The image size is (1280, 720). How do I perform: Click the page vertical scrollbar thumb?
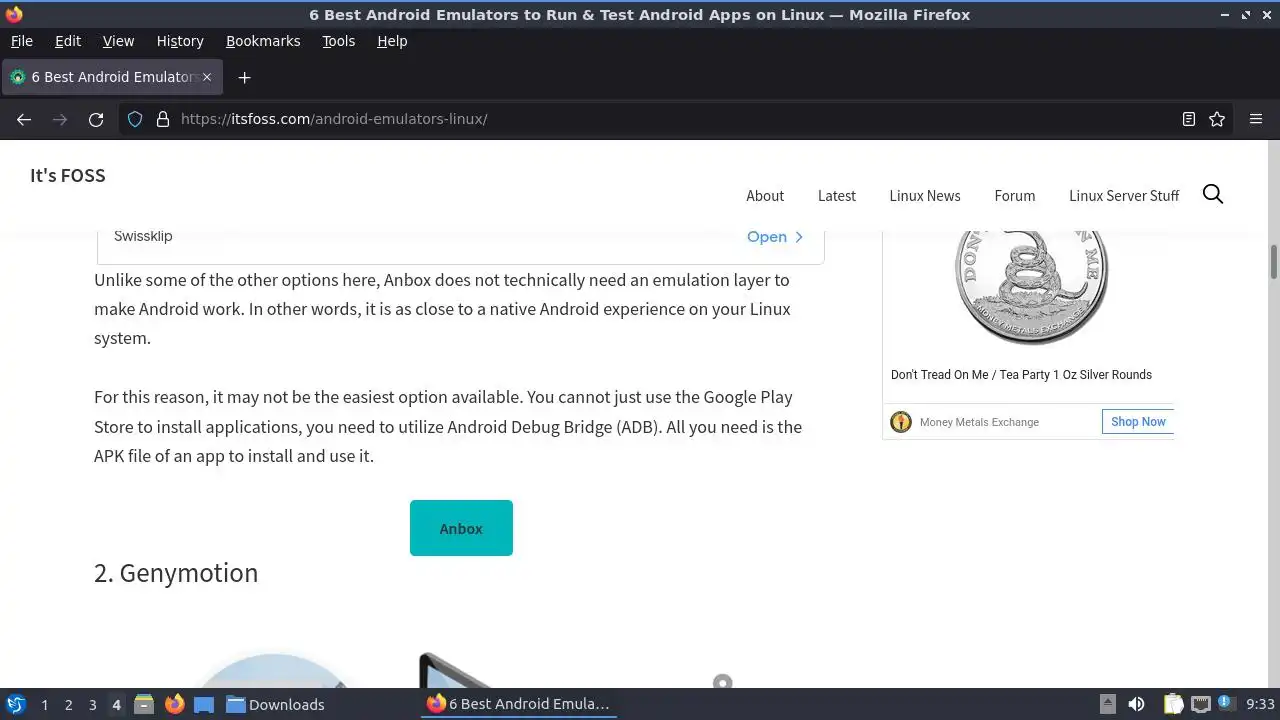(1274, 262)
